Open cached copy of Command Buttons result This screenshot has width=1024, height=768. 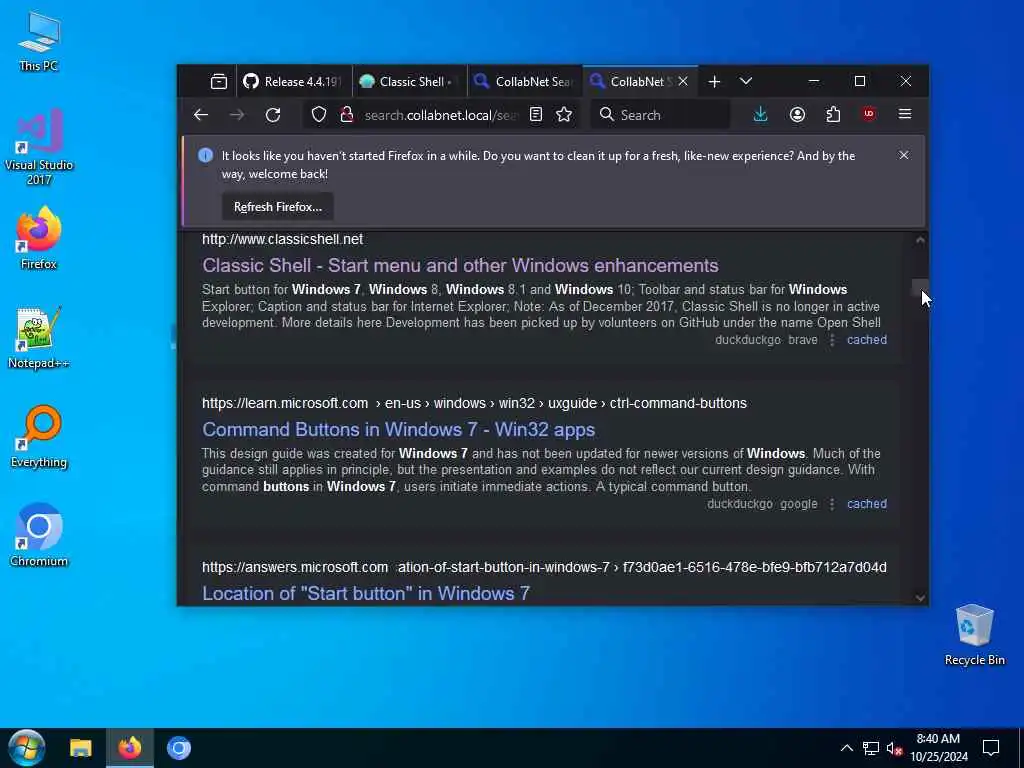click(x=867, y=504)
